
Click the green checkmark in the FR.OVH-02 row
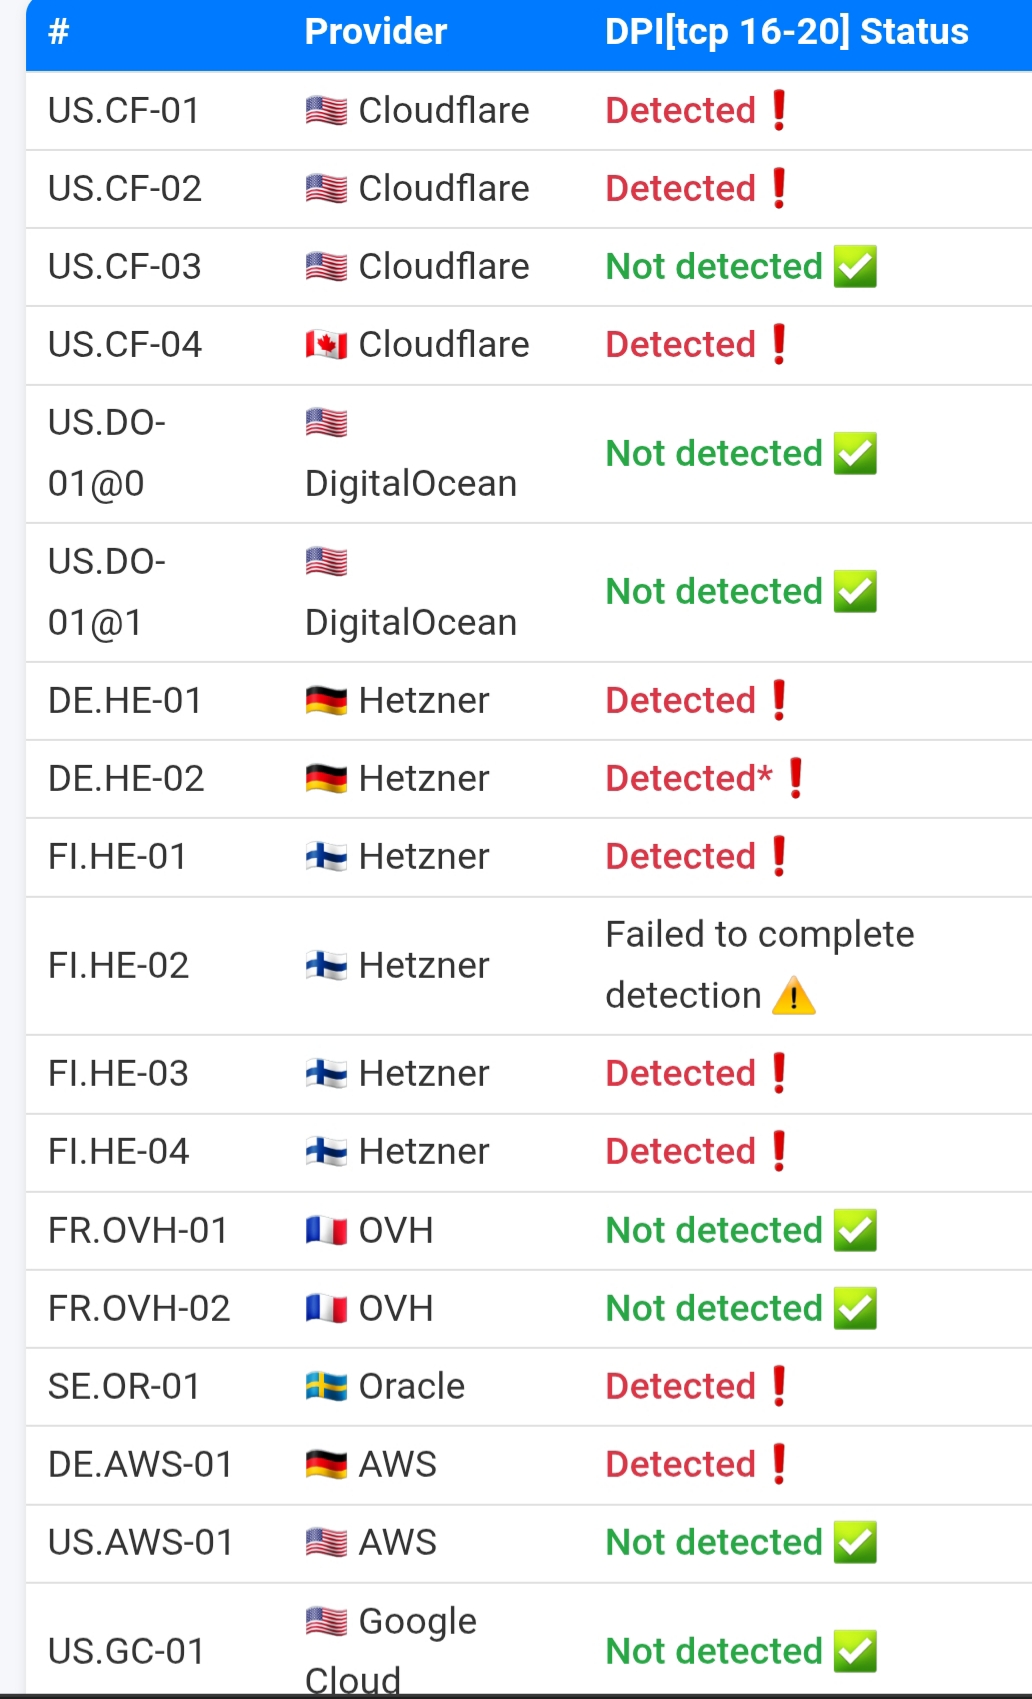pyautogui.click(x=855, y=1309)
